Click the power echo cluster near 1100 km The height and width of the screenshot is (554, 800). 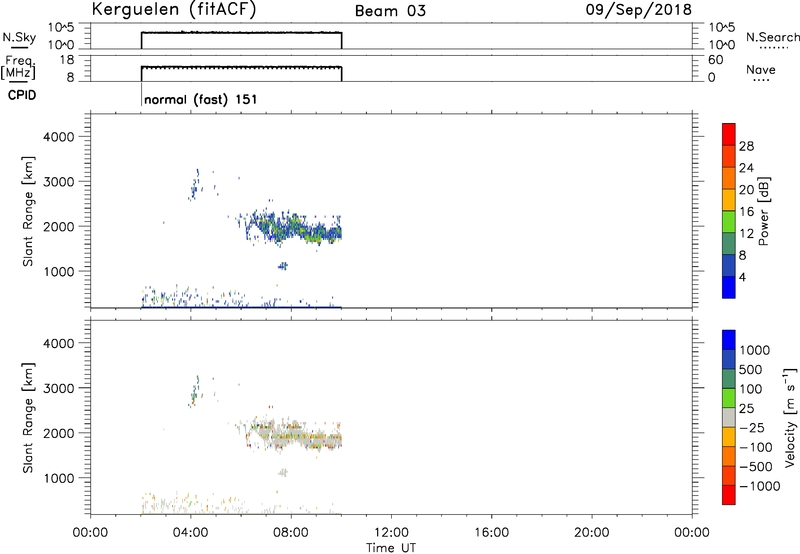tap(283, 265)
